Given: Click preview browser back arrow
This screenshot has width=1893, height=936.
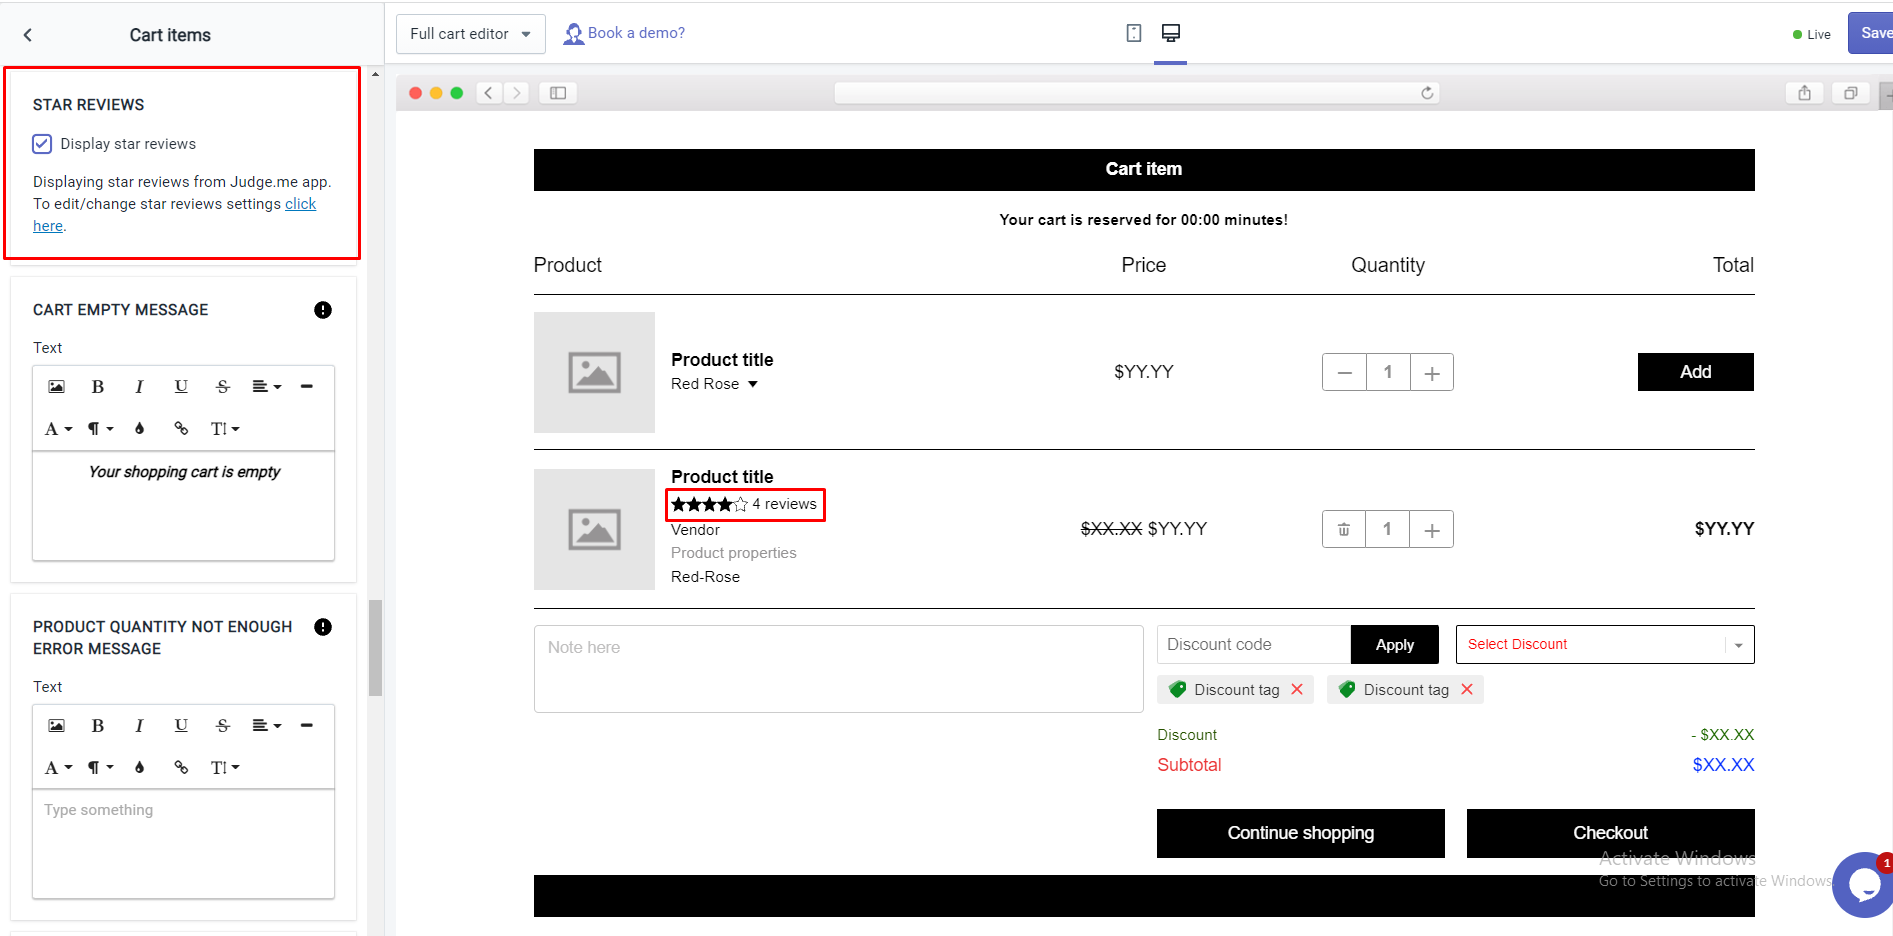Looking at the screenshot, I should pyautogui.click(x=489, y=93).
